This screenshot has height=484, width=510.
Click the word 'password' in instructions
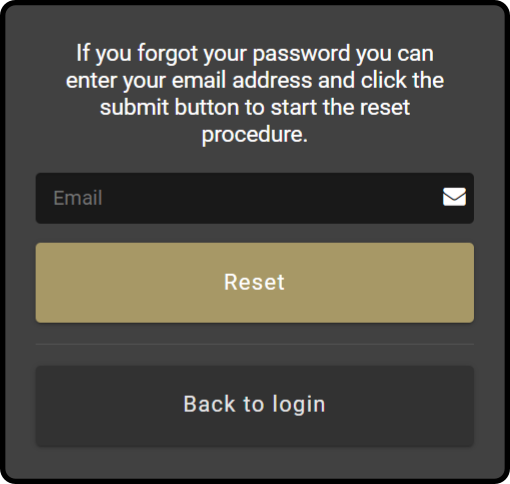301,54
